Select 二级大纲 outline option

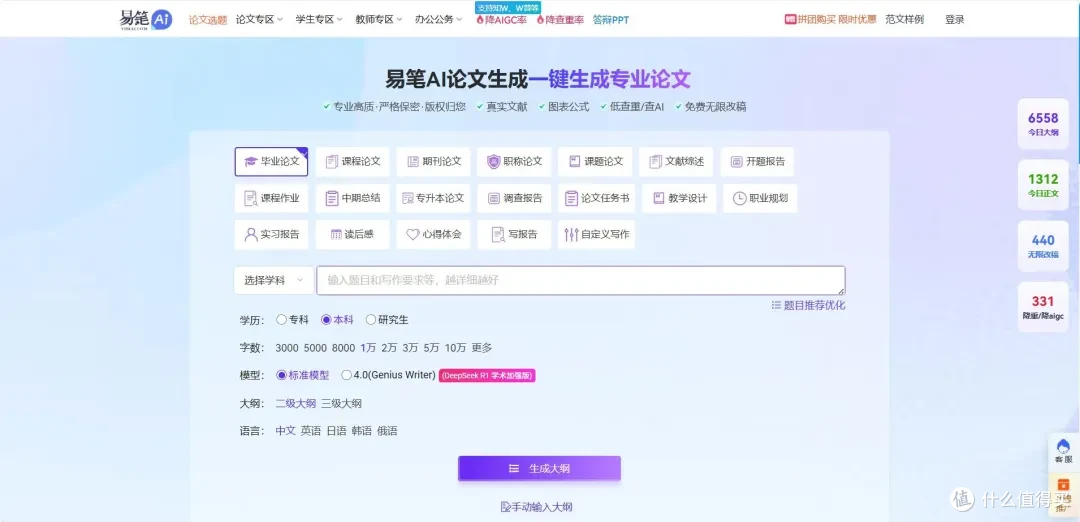click(x=295, y=404)
